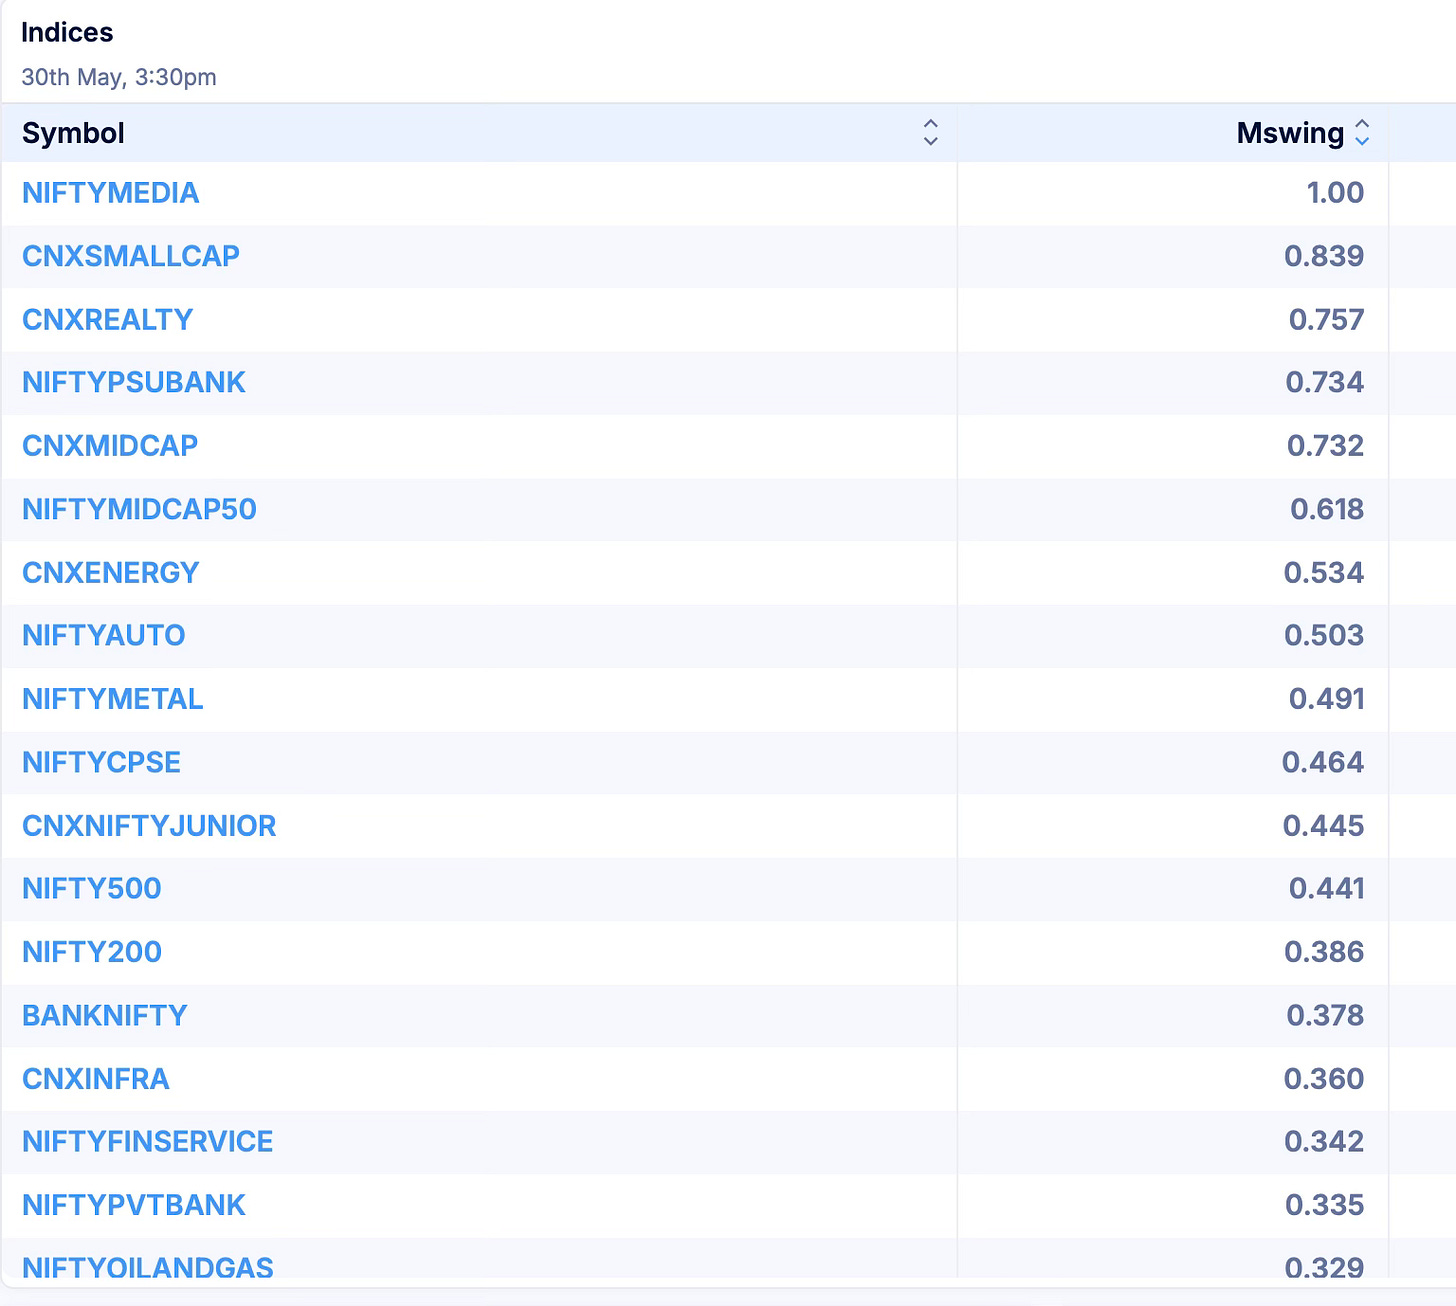1456x1306 pixels.
Task: Select the Mswing value 0.839
Action: (1324, 256)
